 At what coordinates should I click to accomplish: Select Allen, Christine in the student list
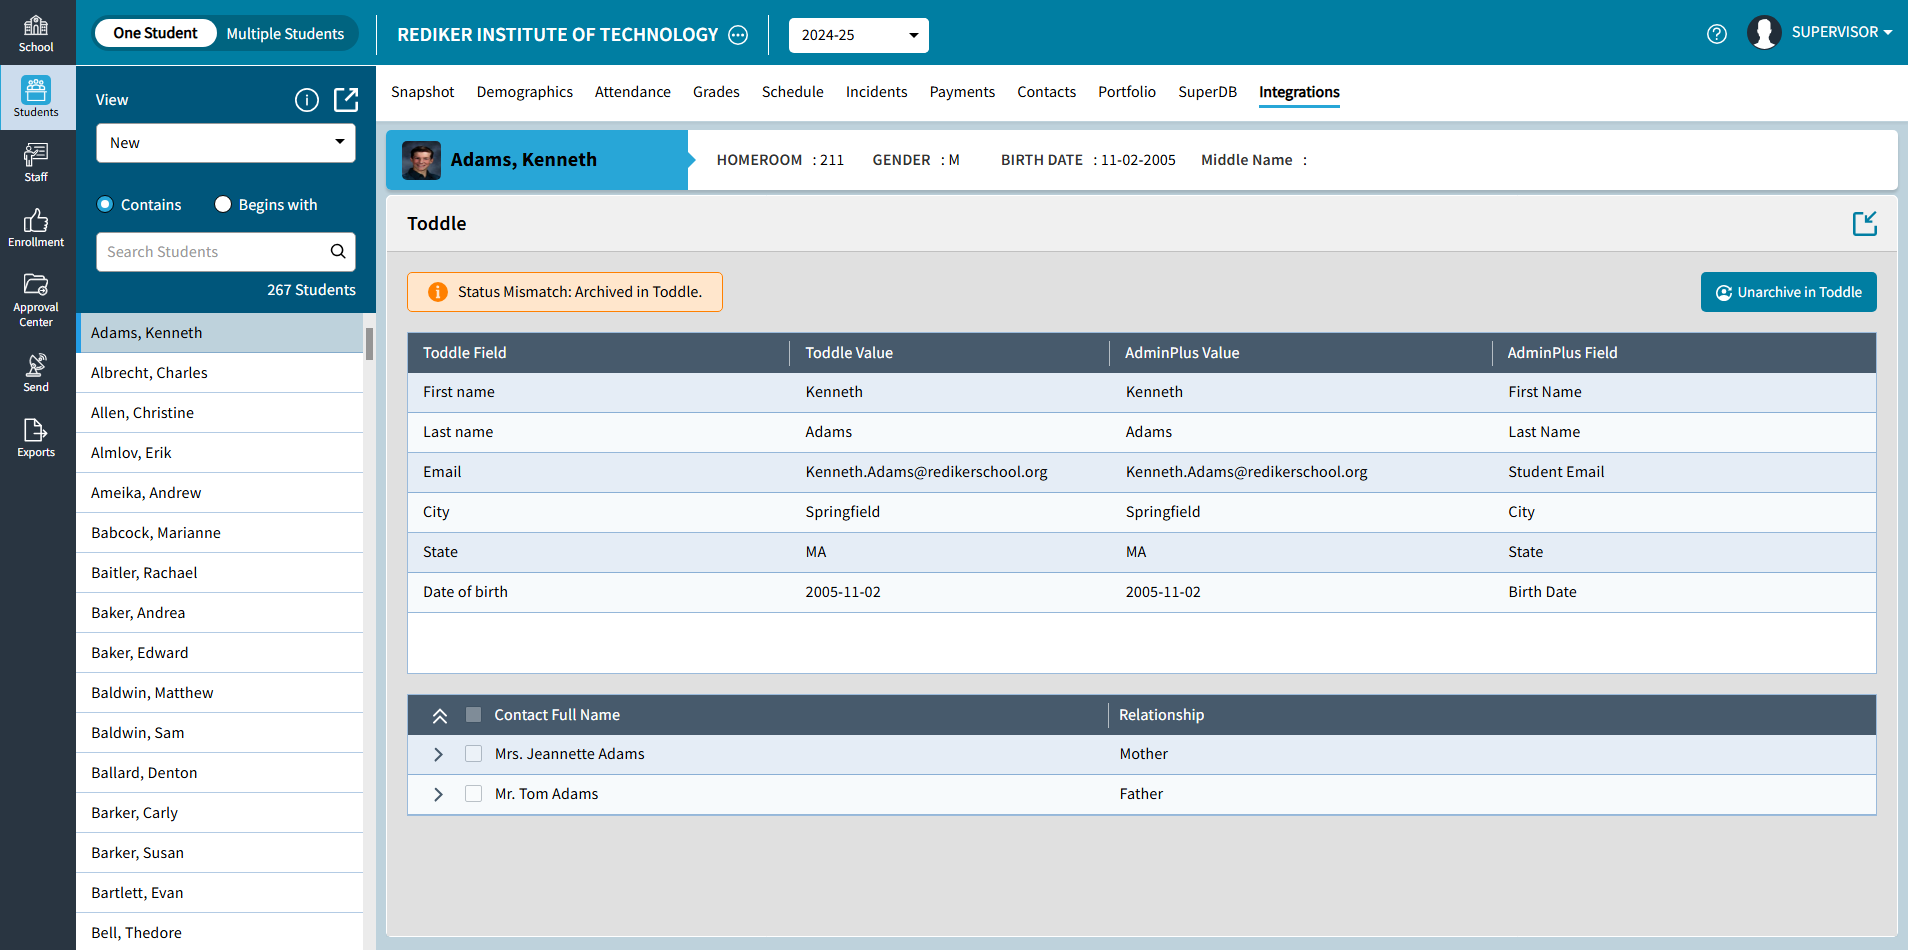click(220, 413)
